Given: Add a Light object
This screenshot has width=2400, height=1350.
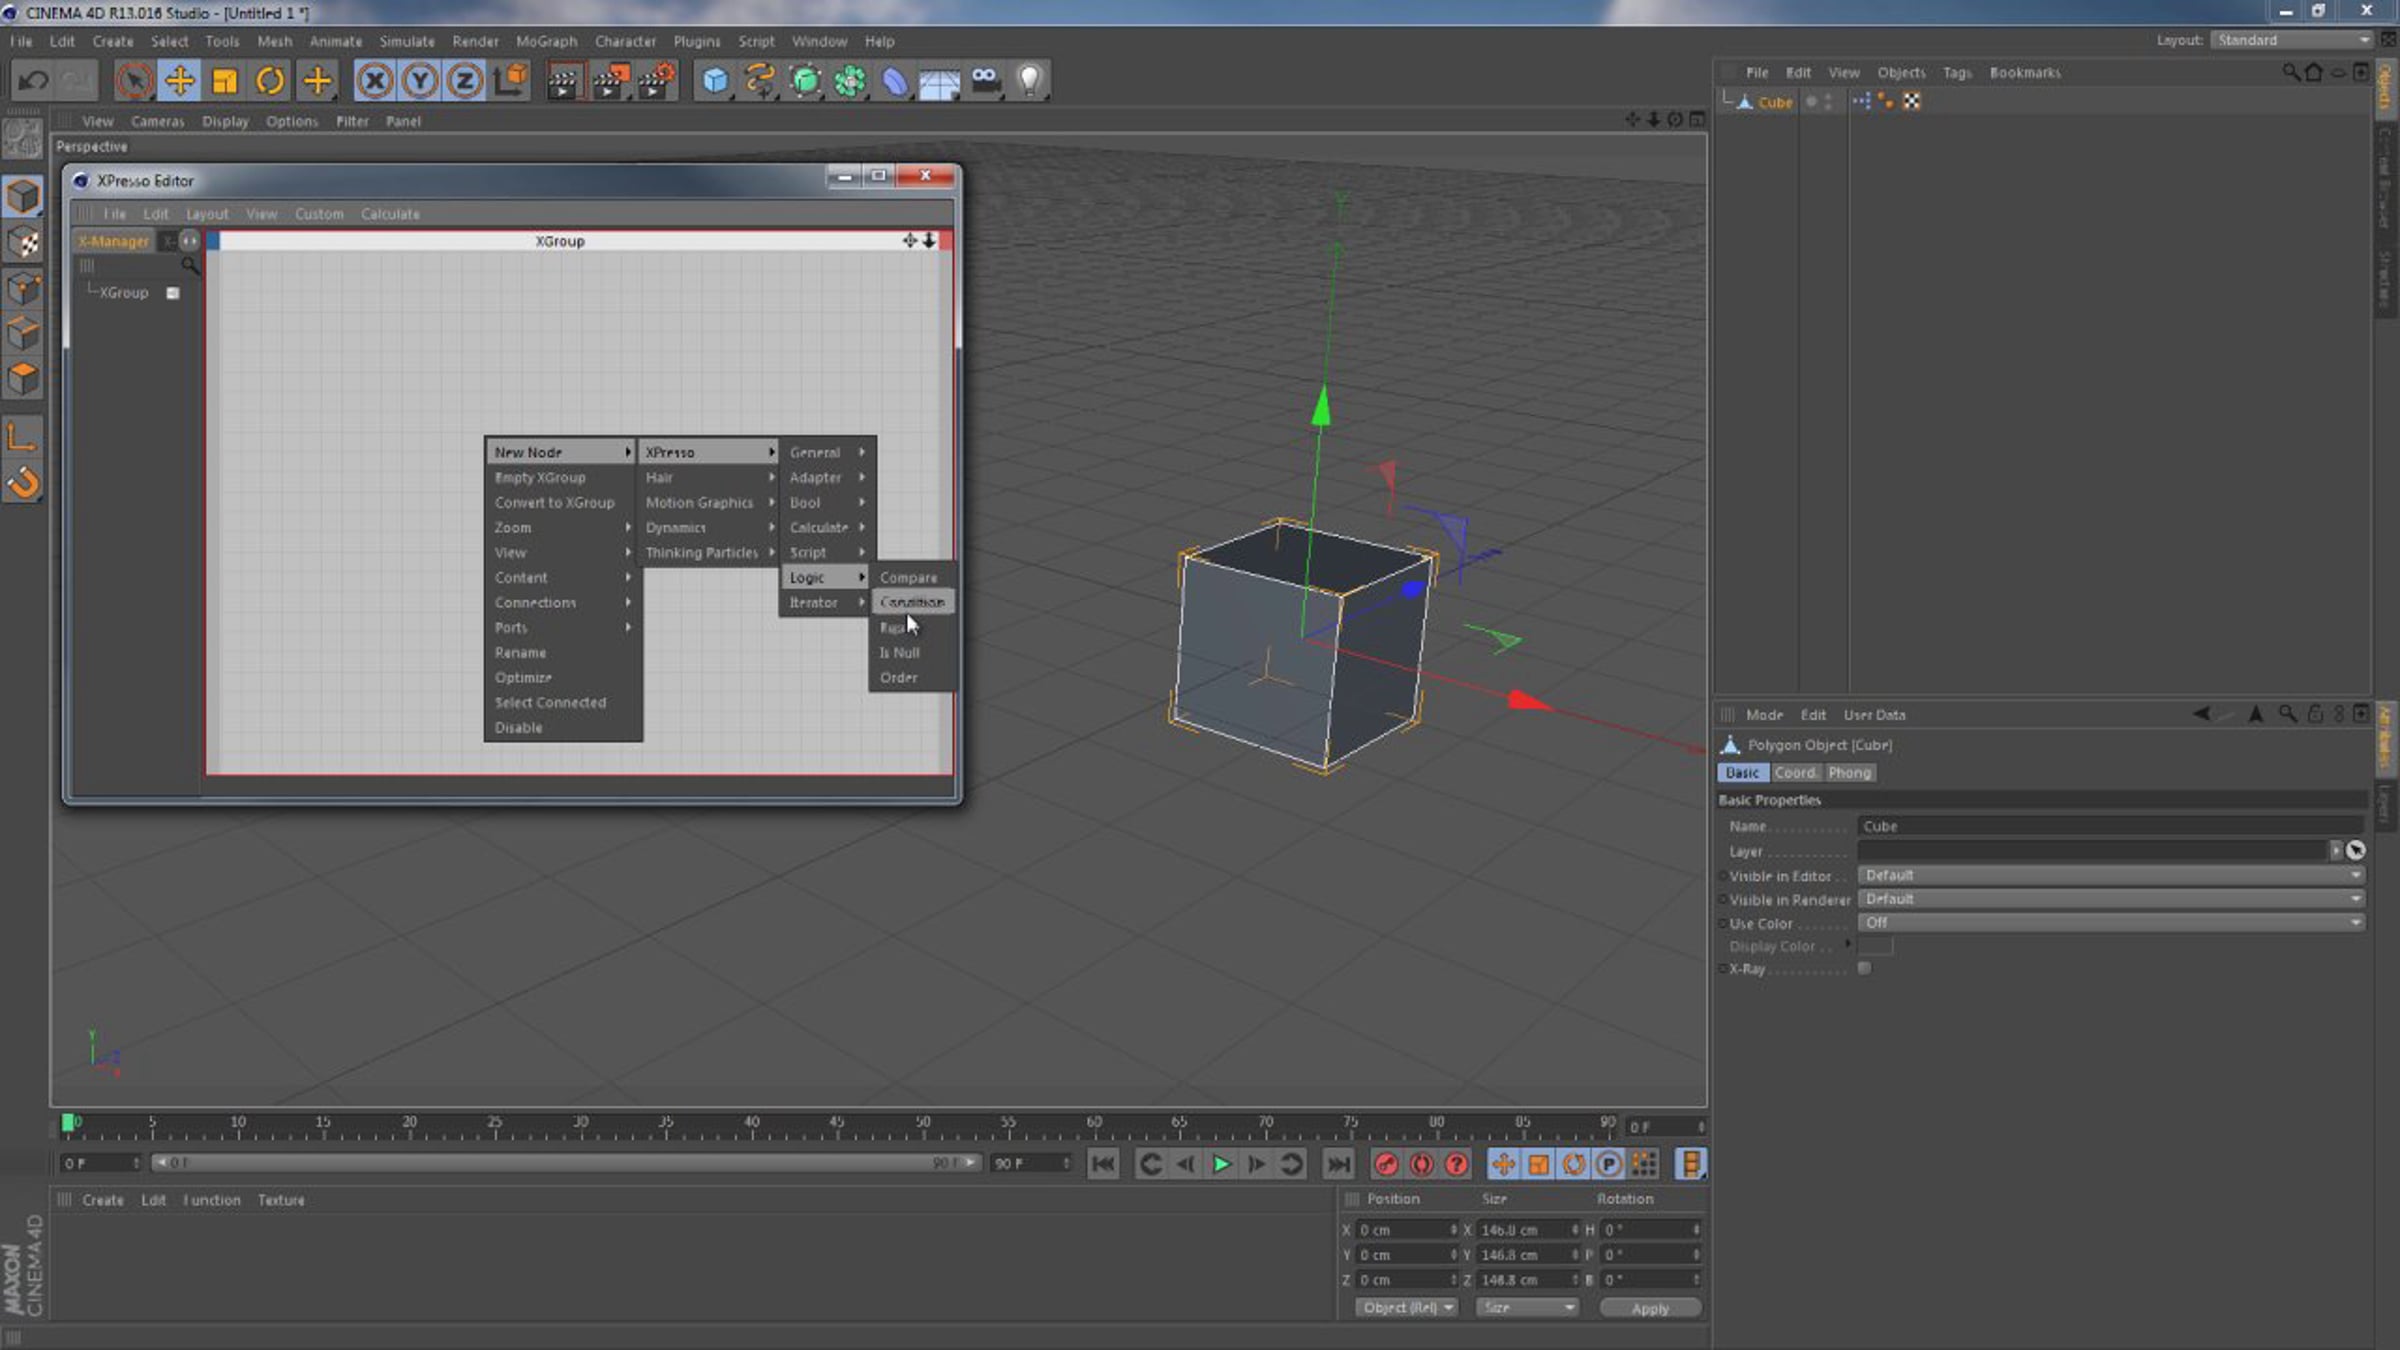Looking at the screenshot, I should click(1030, 80).
